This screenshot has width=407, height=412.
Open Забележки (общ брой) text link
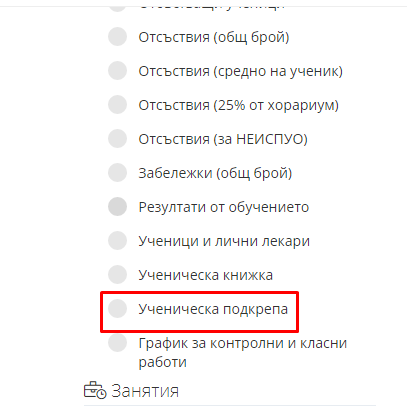pos(215,173)
